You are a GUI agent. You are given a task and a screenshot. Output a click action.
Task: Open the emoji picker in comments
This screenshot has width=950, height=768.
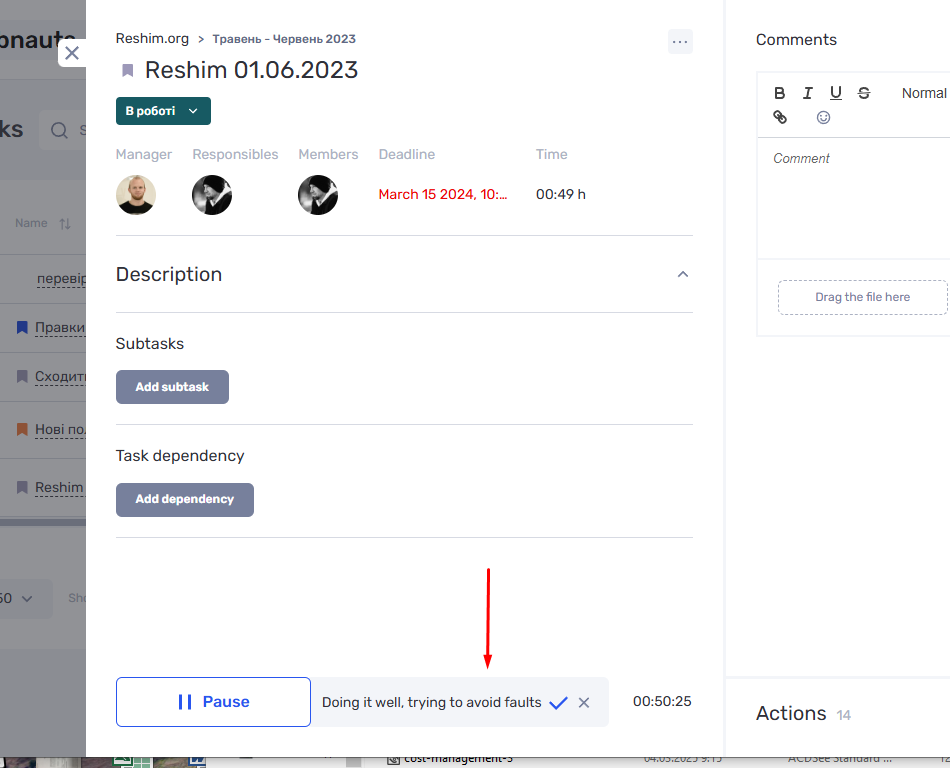[x=823, y=118]
